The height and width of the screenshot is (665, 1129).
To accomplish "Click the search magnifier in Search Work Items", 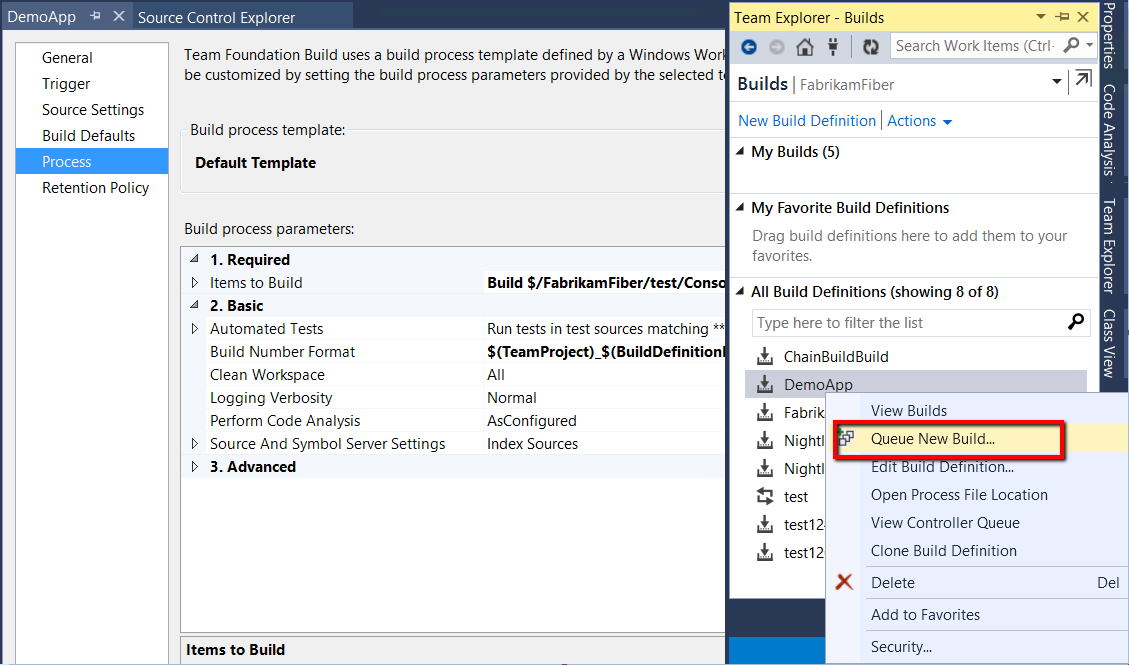I will (1068, 45).
